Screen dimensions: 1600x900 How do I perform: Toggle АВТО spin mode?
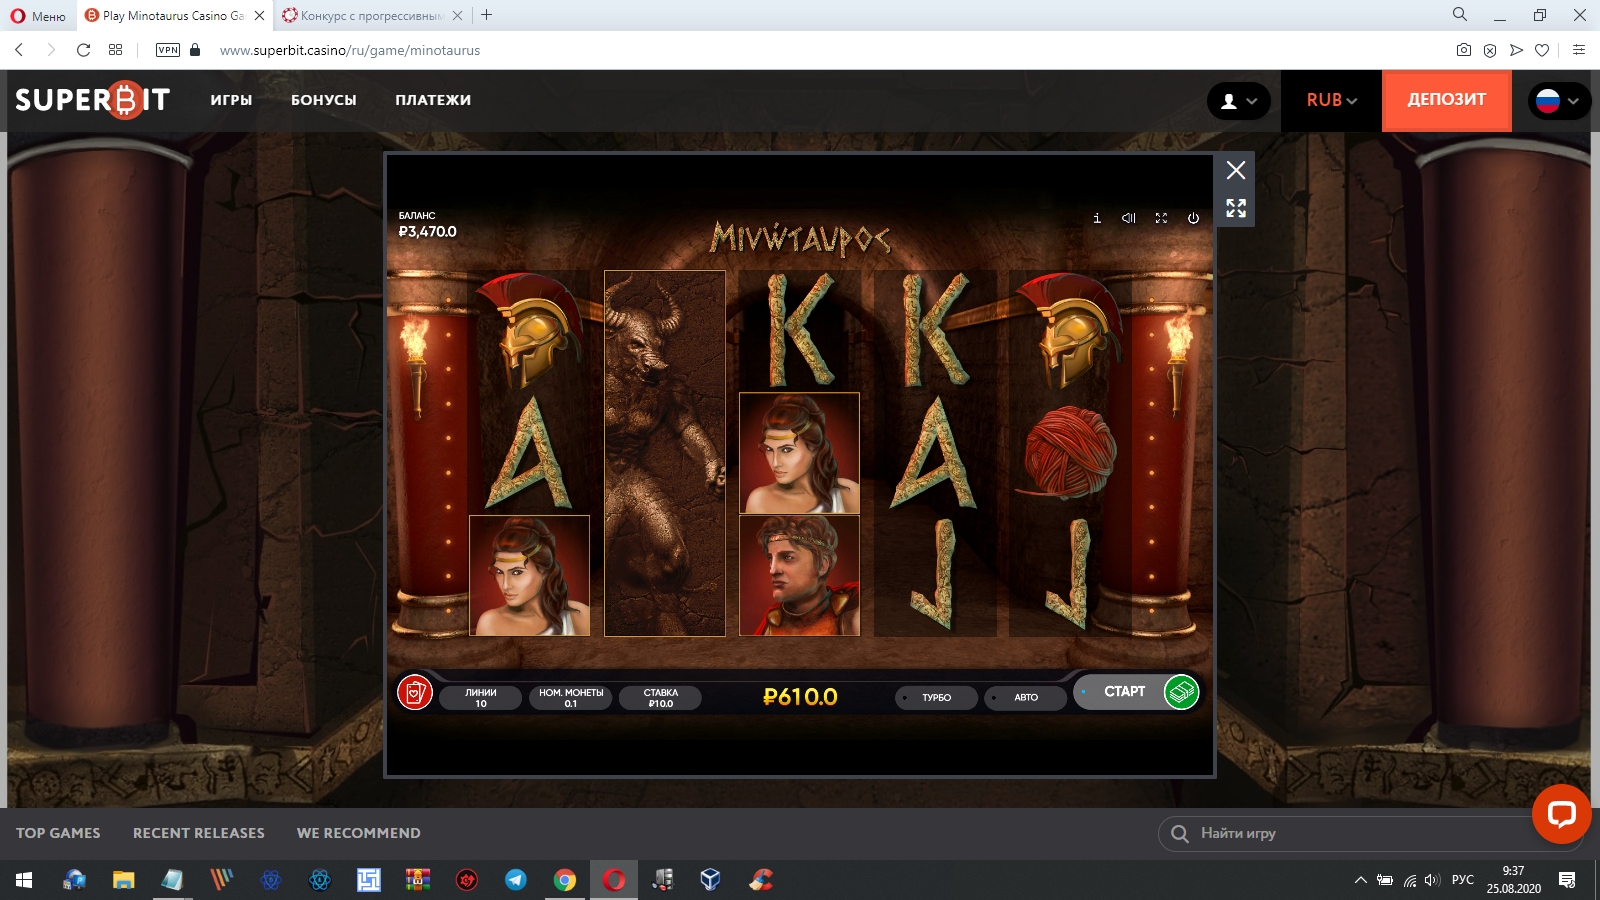[1025, 698]
